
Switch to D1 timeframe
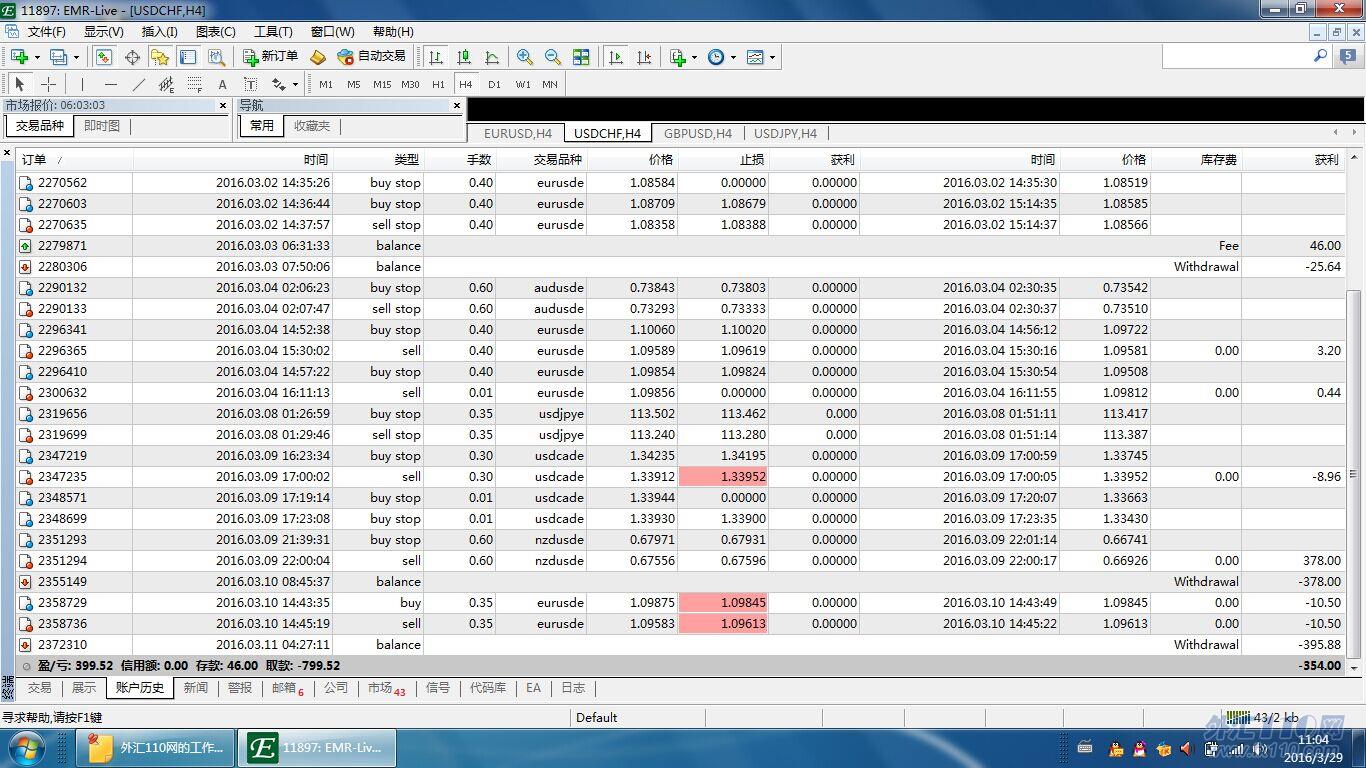coord(494,85)
